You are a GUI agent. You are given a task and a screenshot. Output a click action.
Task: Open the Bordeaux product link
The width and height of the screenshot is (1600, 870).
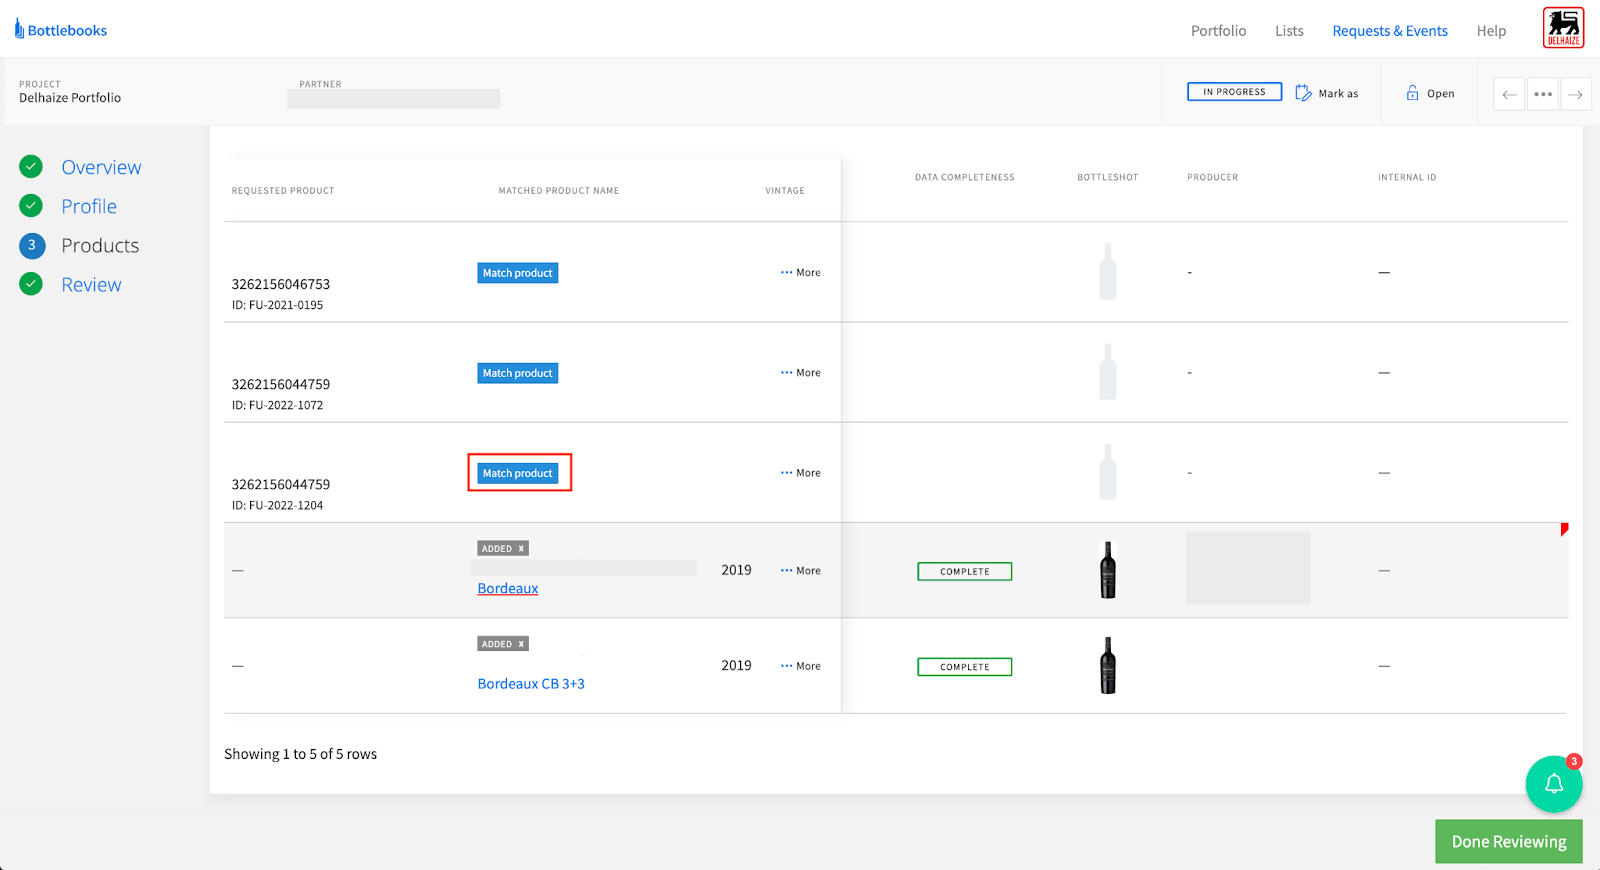pyautogui.click(x=508, y=588)
